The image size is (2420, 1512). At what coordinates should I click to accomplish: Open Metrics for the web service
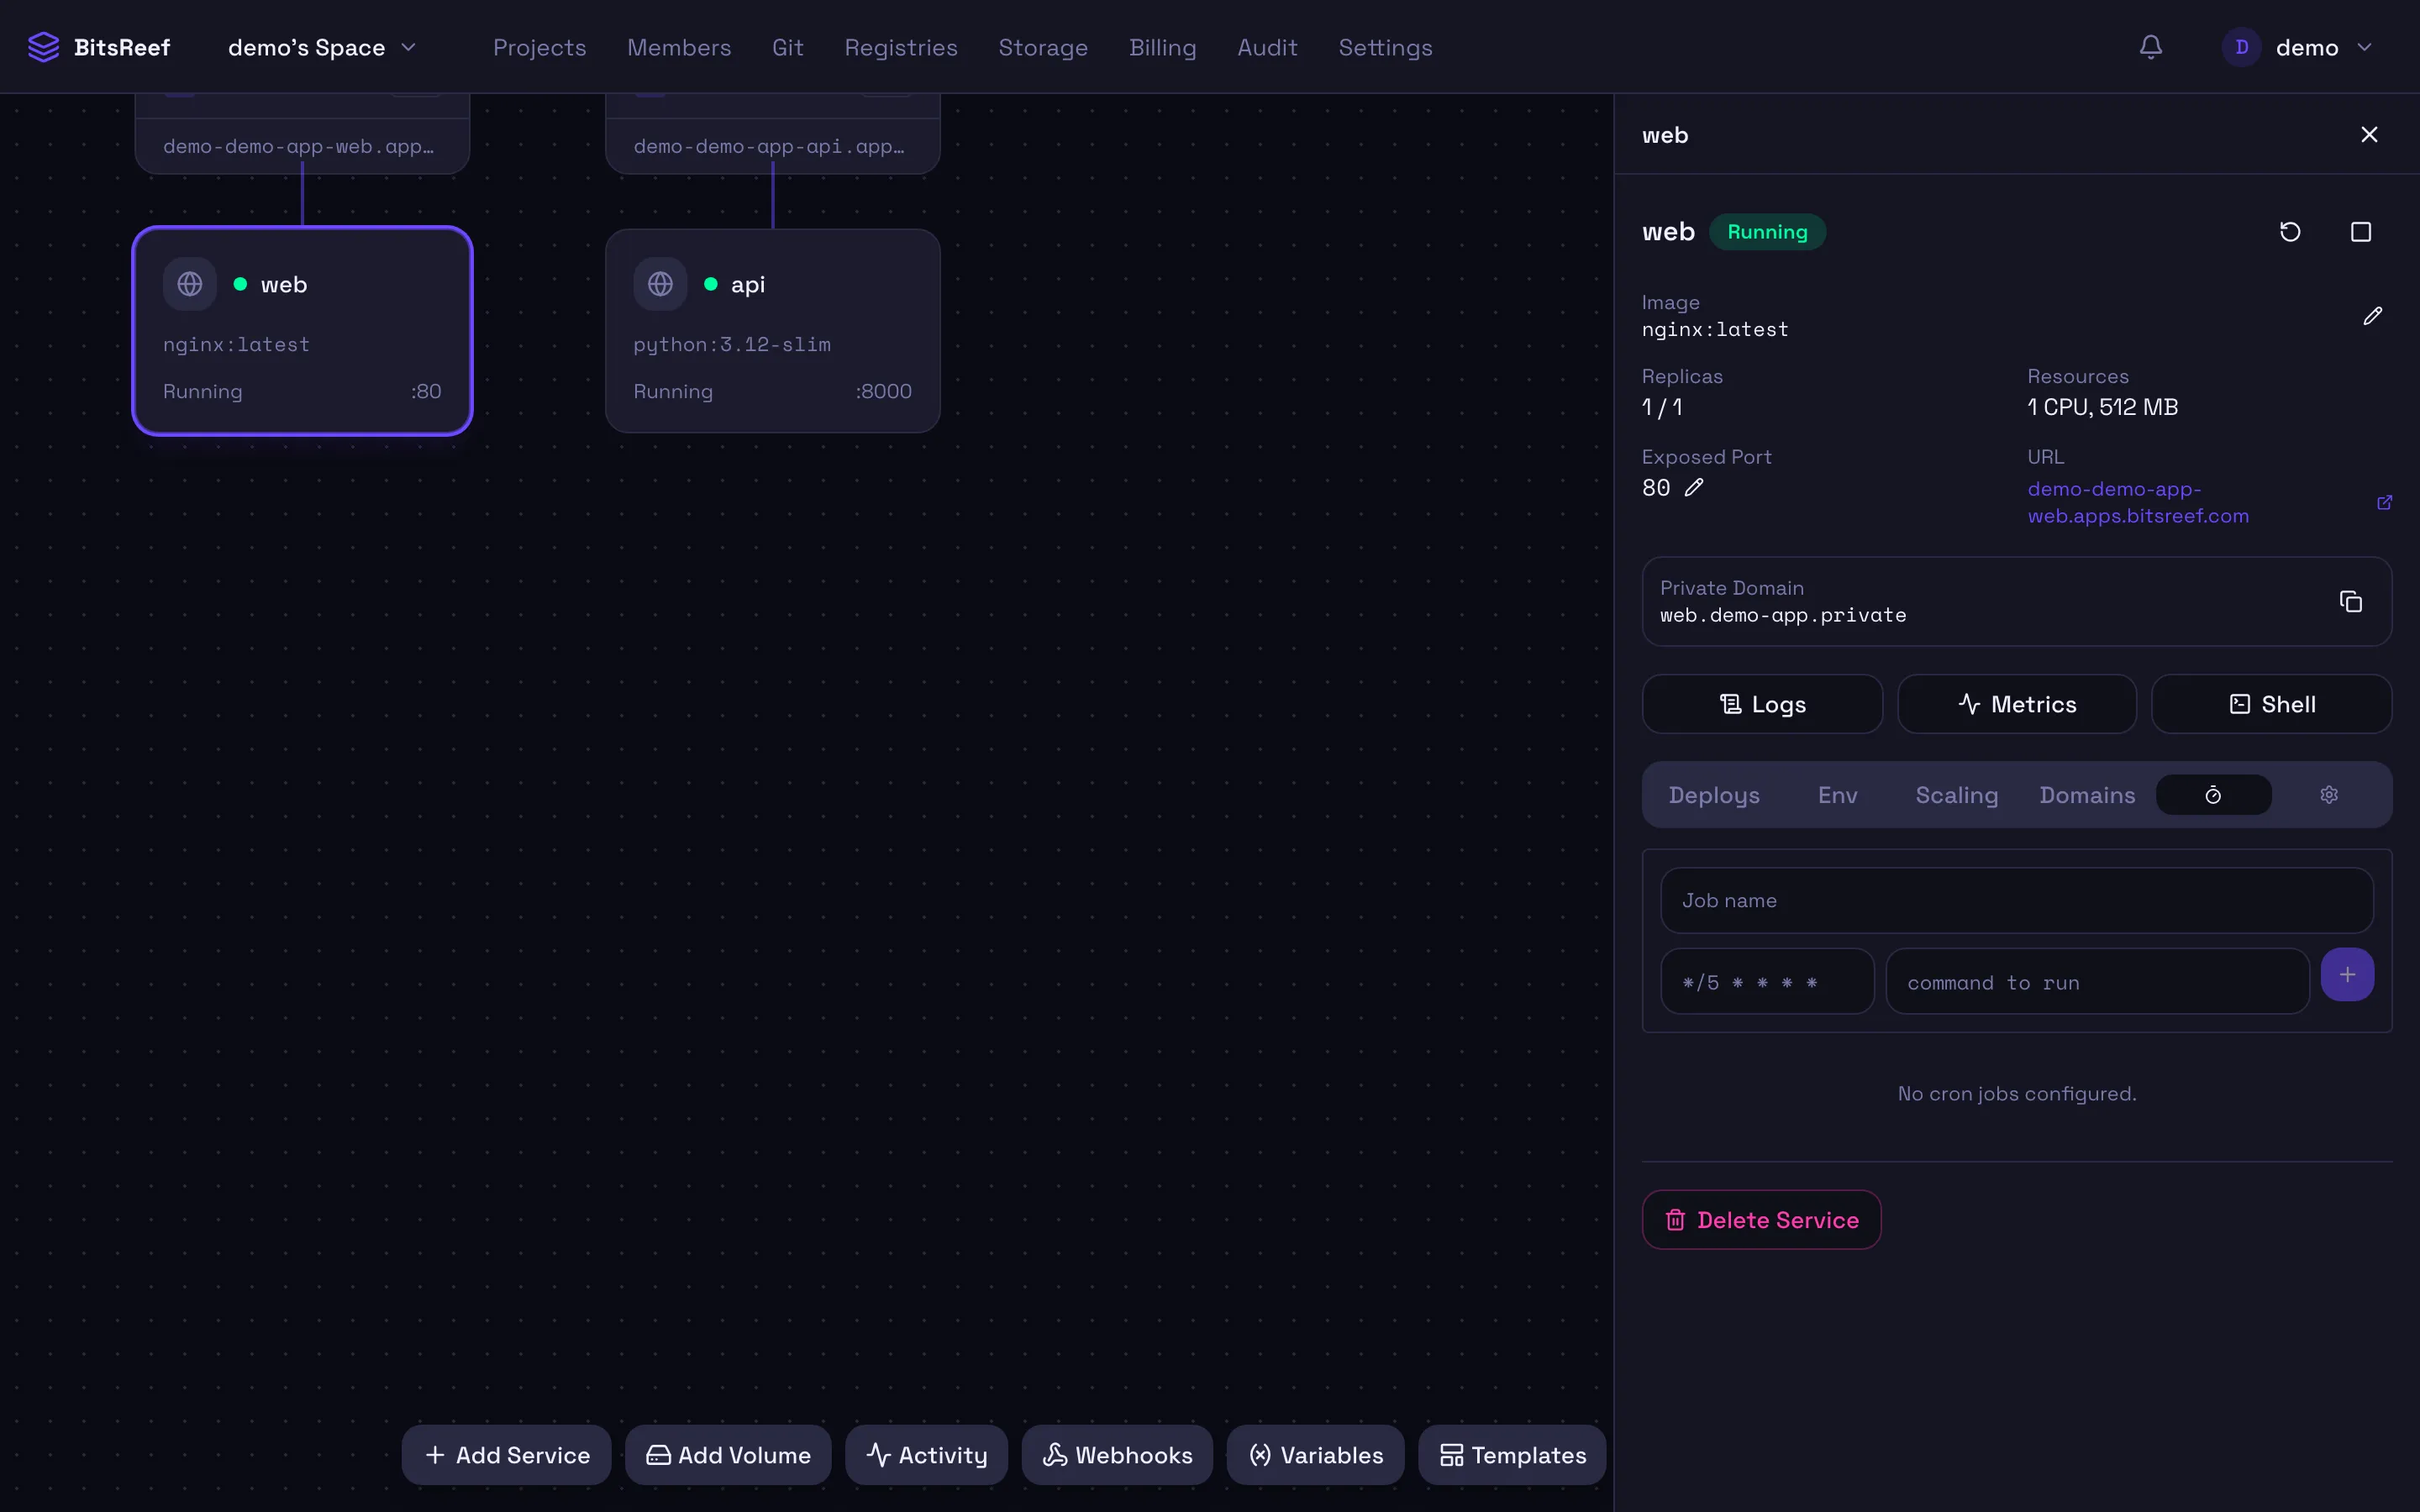[x=2017, y=704]
